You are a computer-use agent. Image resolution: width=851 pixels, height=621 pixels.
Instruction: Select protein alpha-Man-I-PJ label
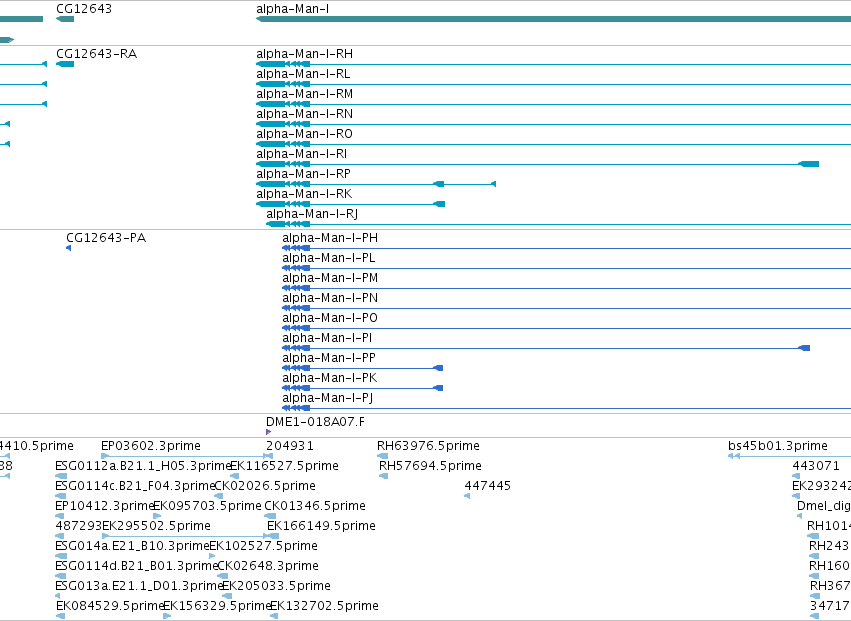coord(328,398)
